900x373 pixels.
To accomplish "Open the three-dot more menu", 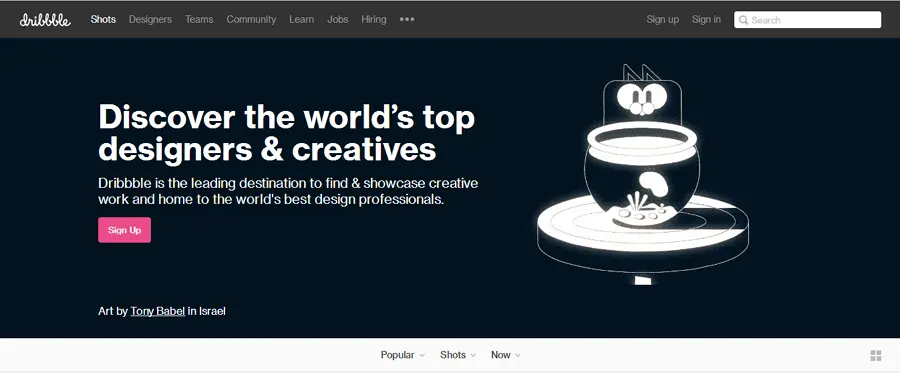I will click(x=407, y=20).
